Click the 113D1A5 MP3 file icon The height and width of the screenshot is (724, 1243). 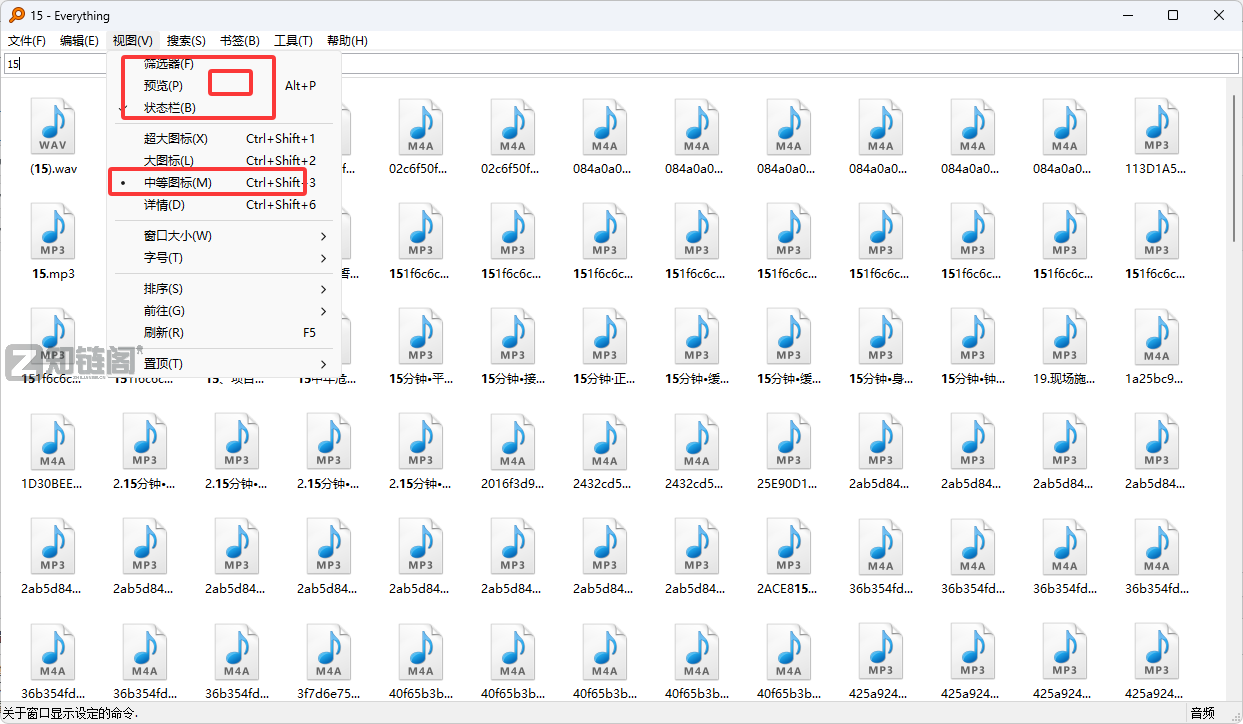(x=1156, y=127)
